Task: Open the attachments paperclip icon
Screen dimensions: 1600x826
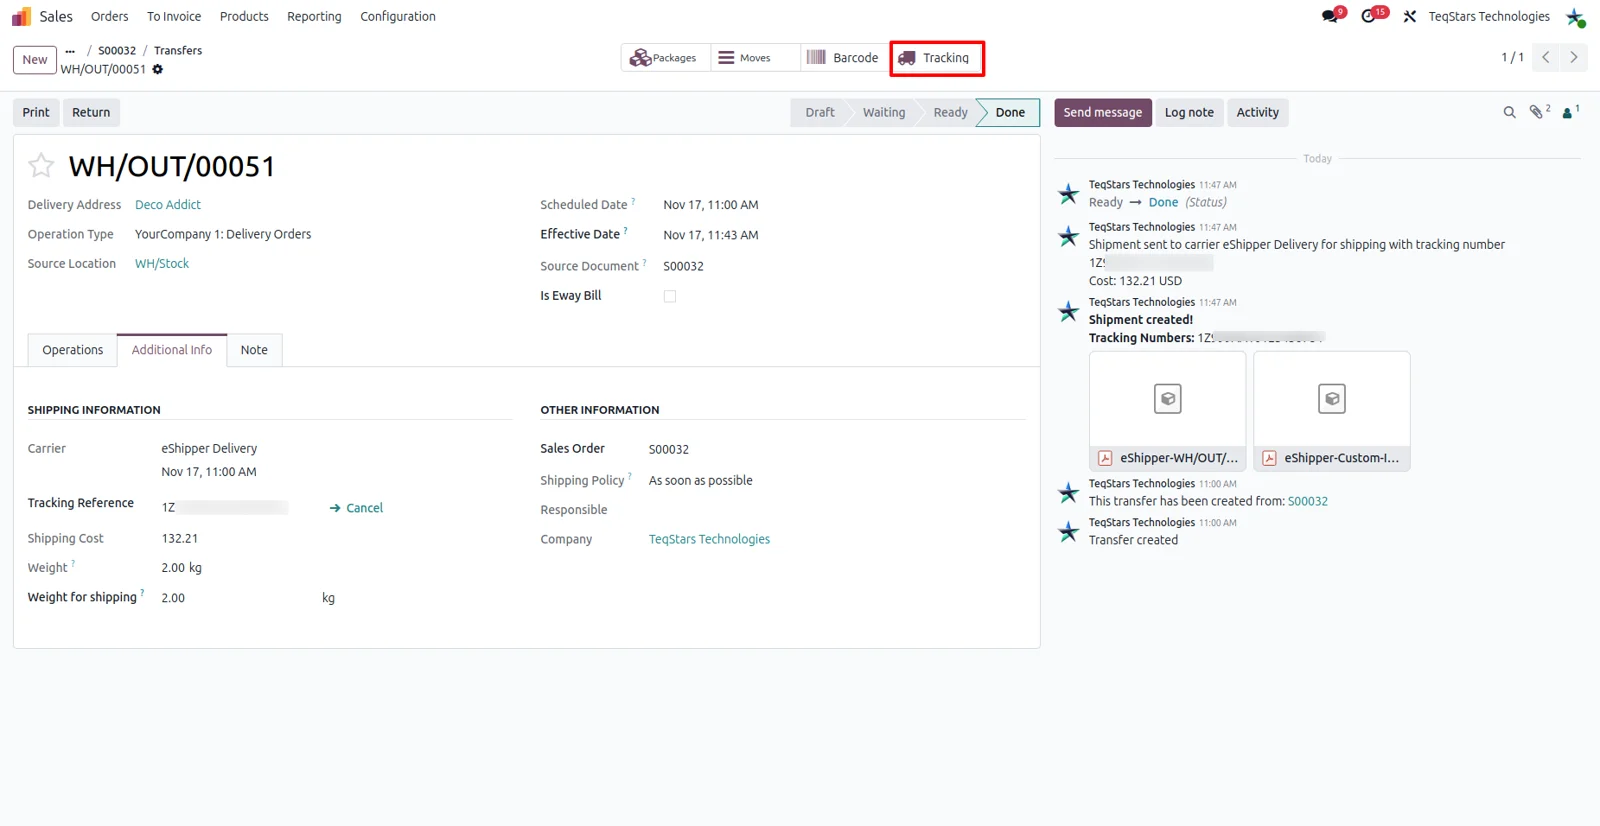Action: (1538, 112)
